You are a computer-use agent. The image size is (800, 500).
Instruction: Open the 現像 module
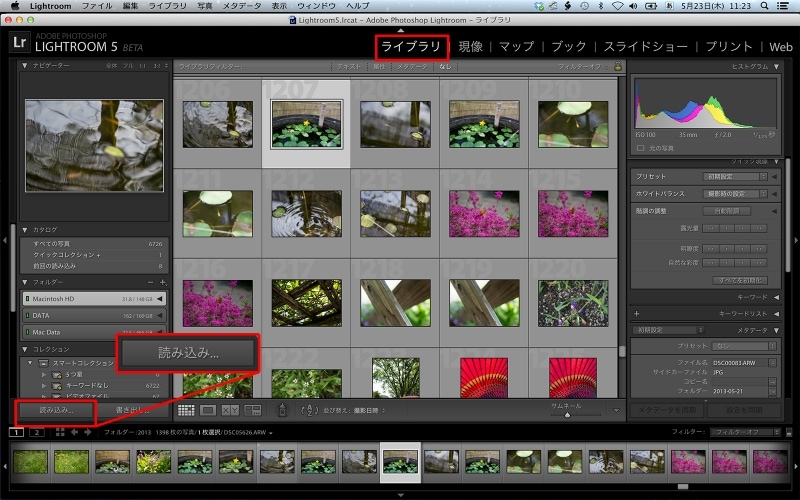470,46
